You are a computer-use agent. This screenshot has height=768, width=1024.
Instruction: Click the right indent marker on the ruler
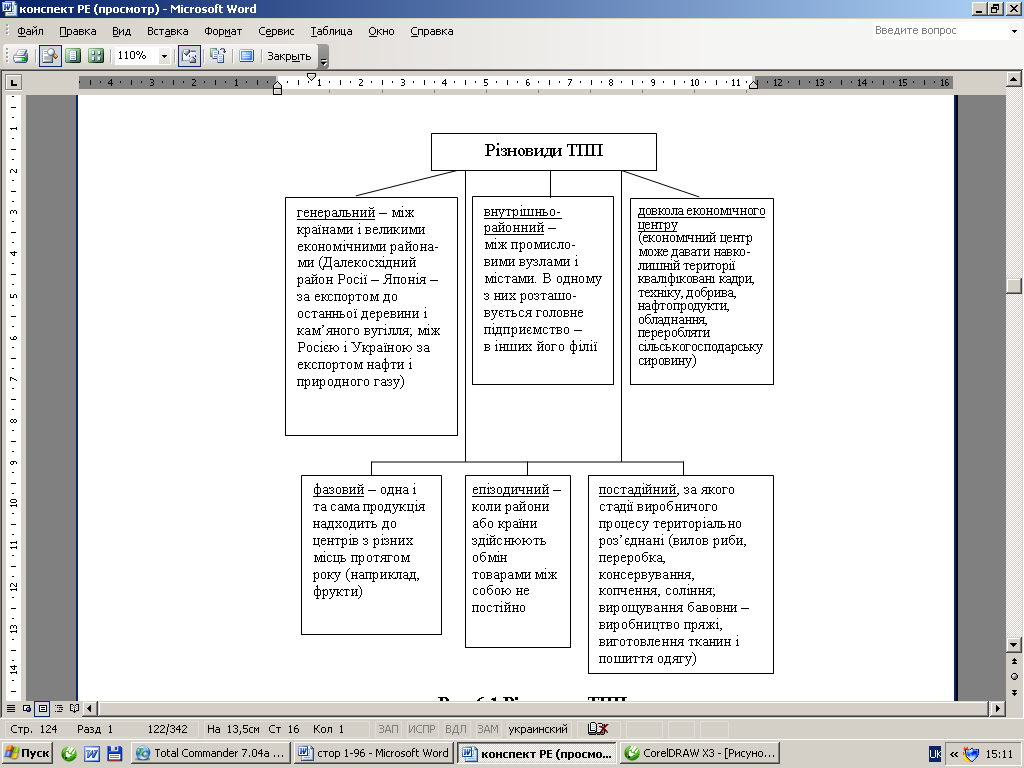753,85
